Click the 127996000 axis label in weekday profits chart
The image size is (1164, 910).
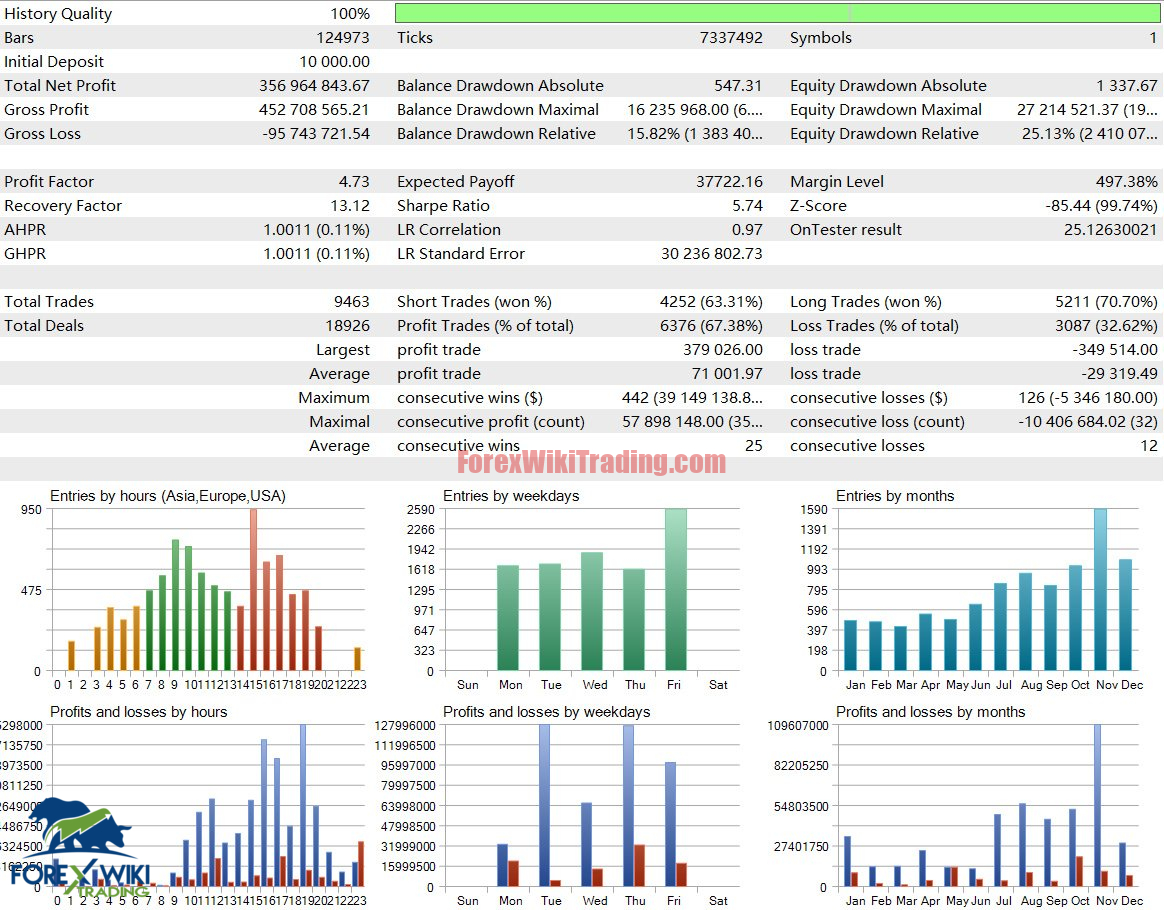(405, 725)
